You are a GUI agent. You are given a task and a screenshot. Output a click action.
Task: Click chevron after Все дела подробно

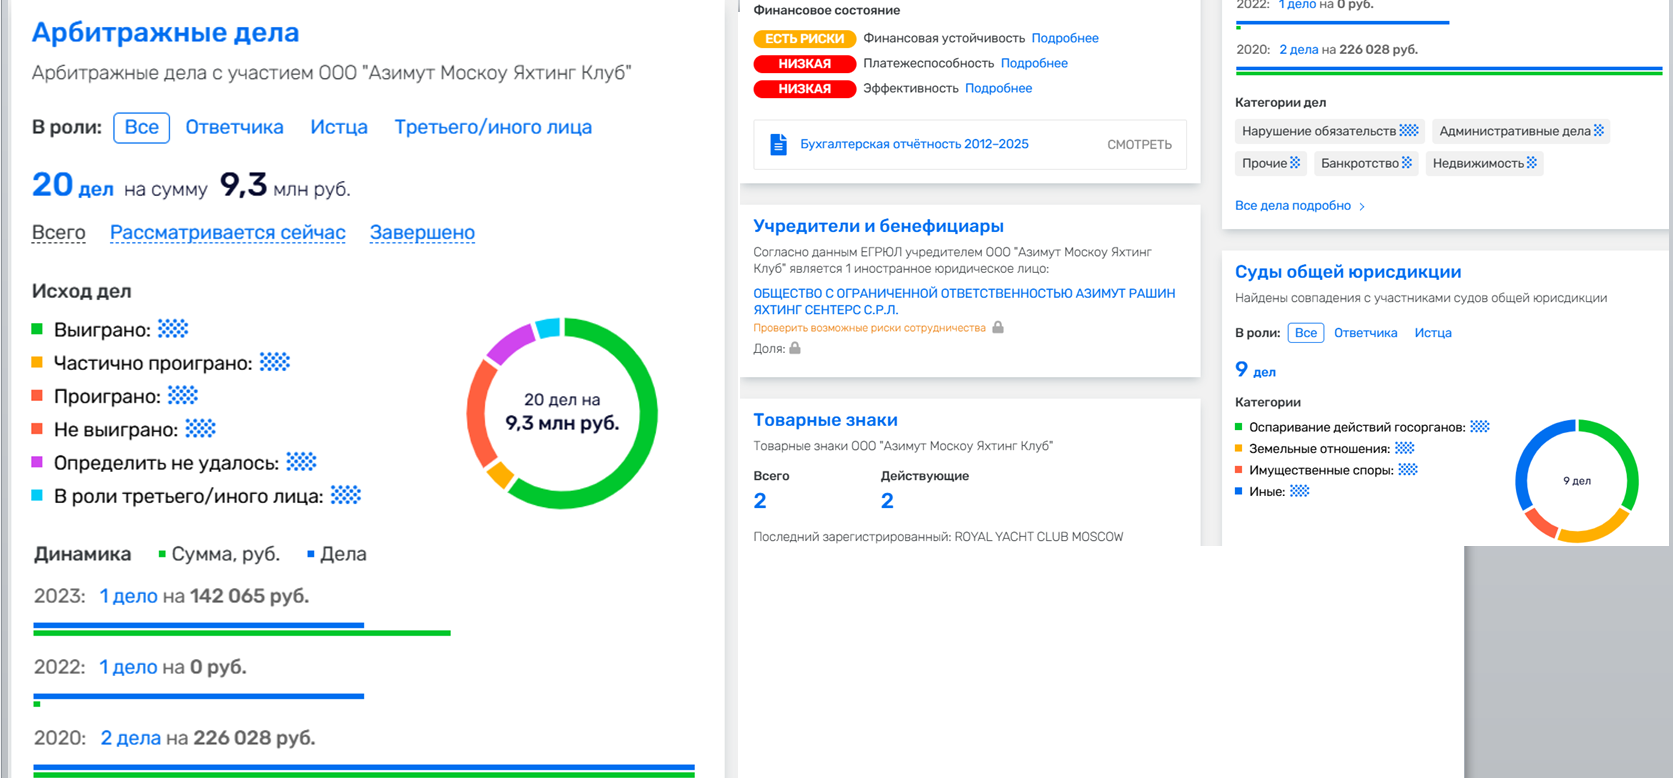click(1362, 206)
